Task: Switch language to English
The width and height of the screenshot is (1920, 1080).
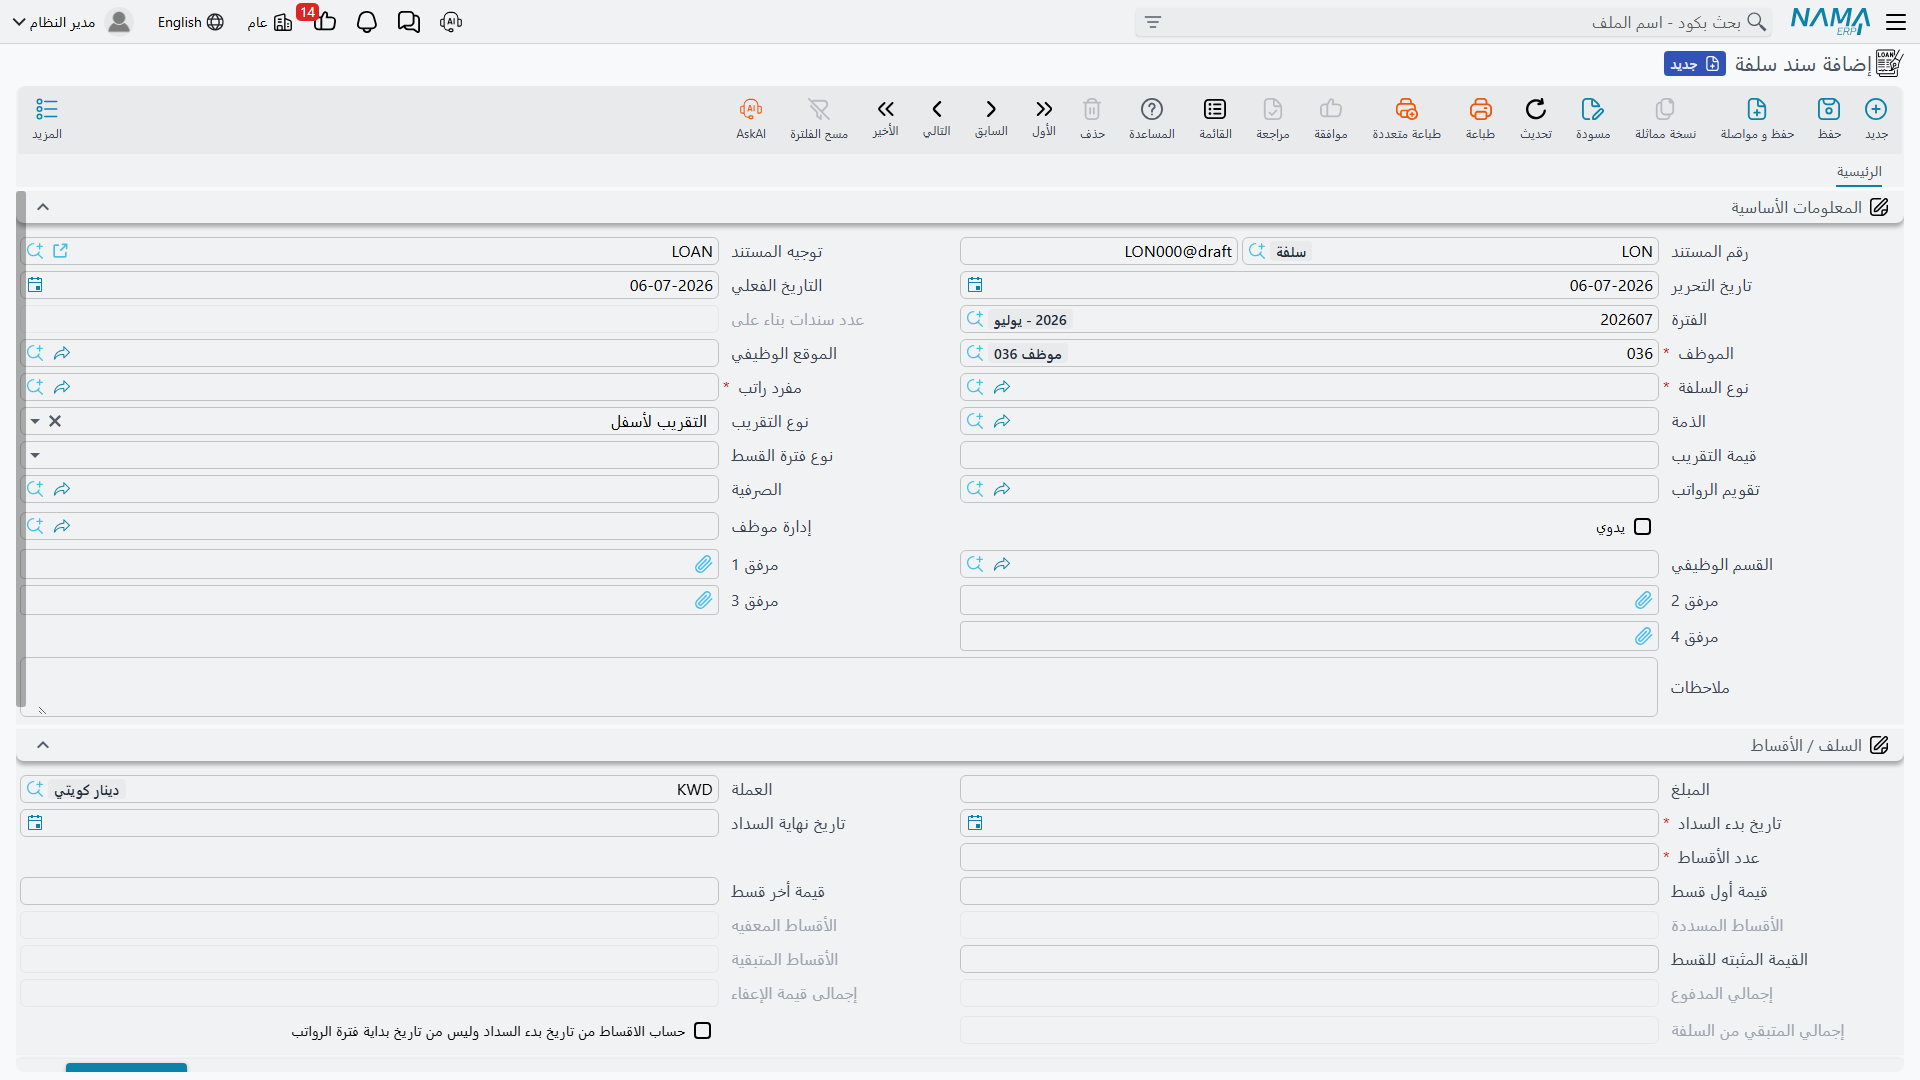Action: click(190, 22)
